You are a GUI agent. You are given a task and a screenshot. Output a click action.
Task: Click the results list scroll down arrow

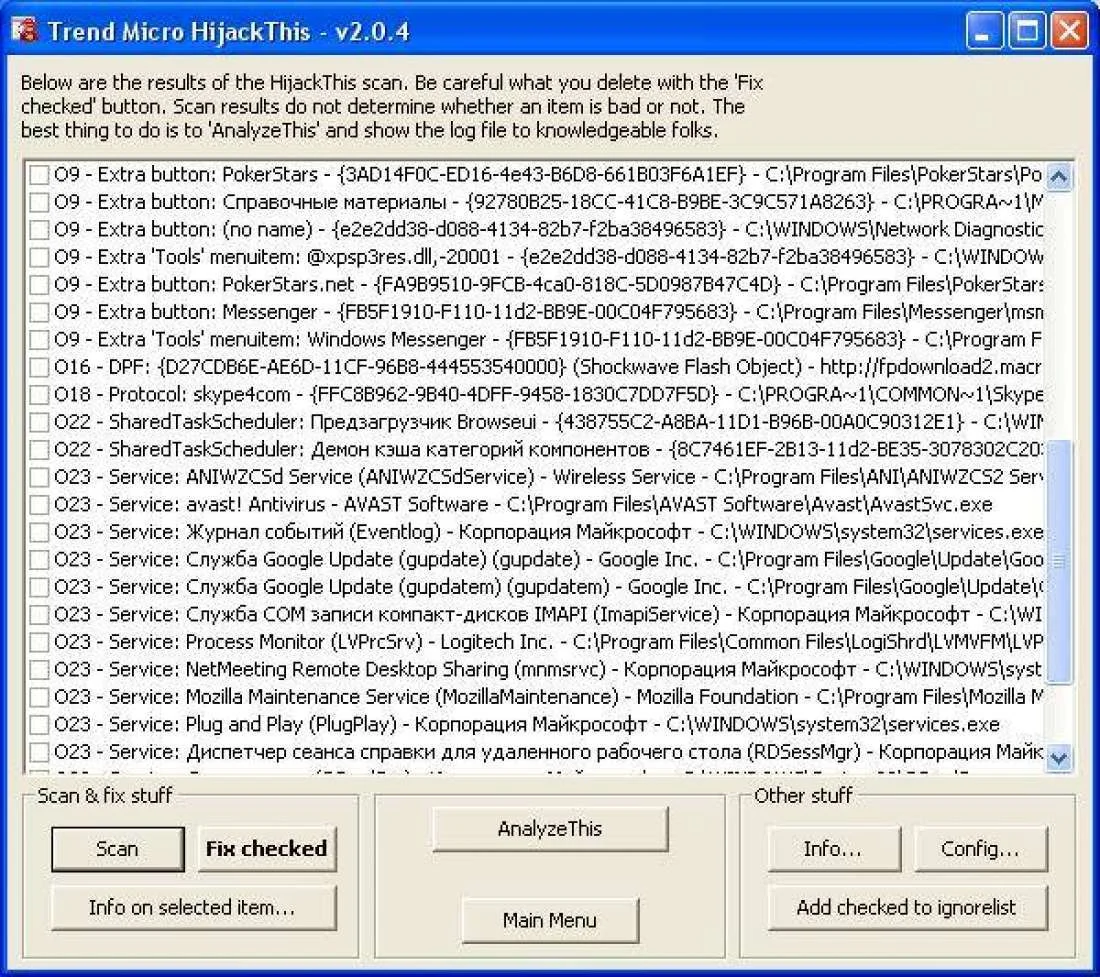pos(1059,757)
